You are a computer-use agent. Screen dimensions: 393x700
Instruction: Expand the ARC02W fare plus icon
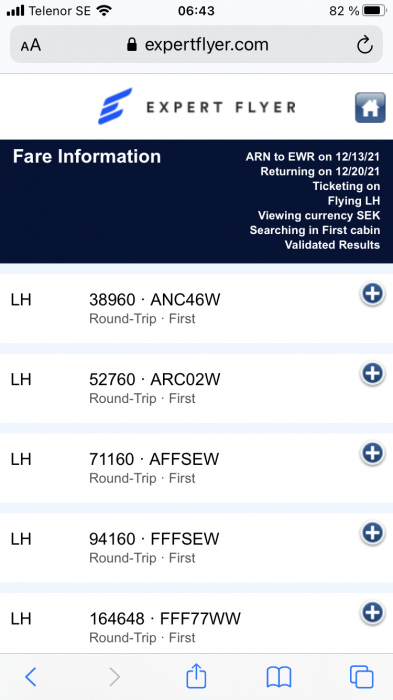coord(373,374)
